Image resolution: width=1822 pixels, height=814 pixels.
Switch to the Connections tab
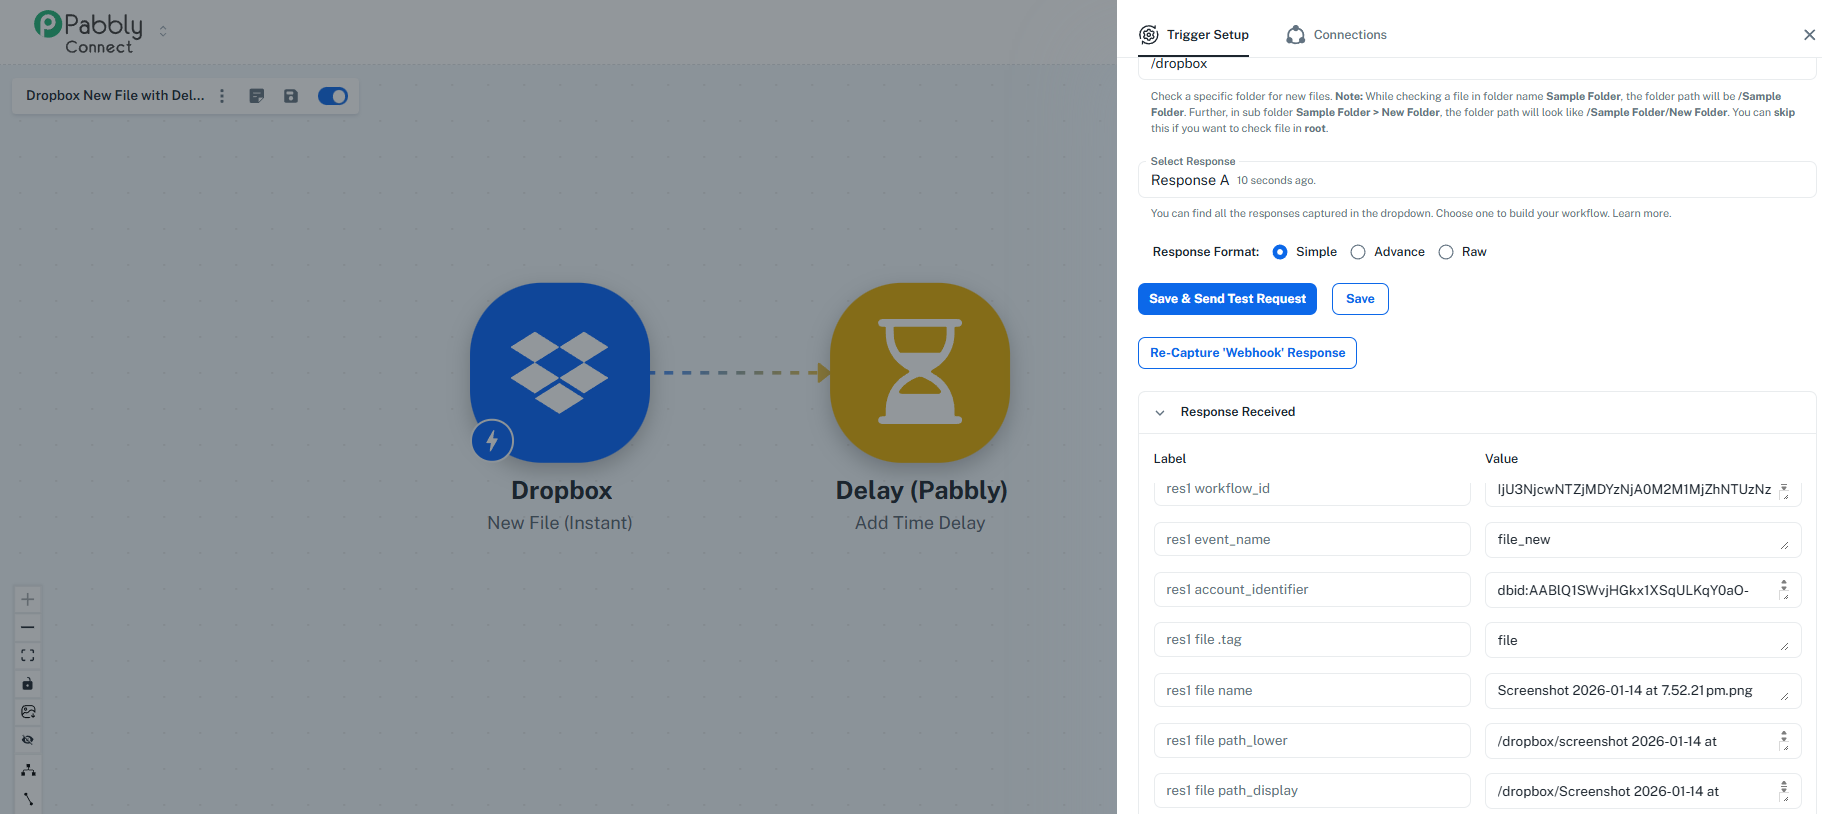coord(1337,35)
